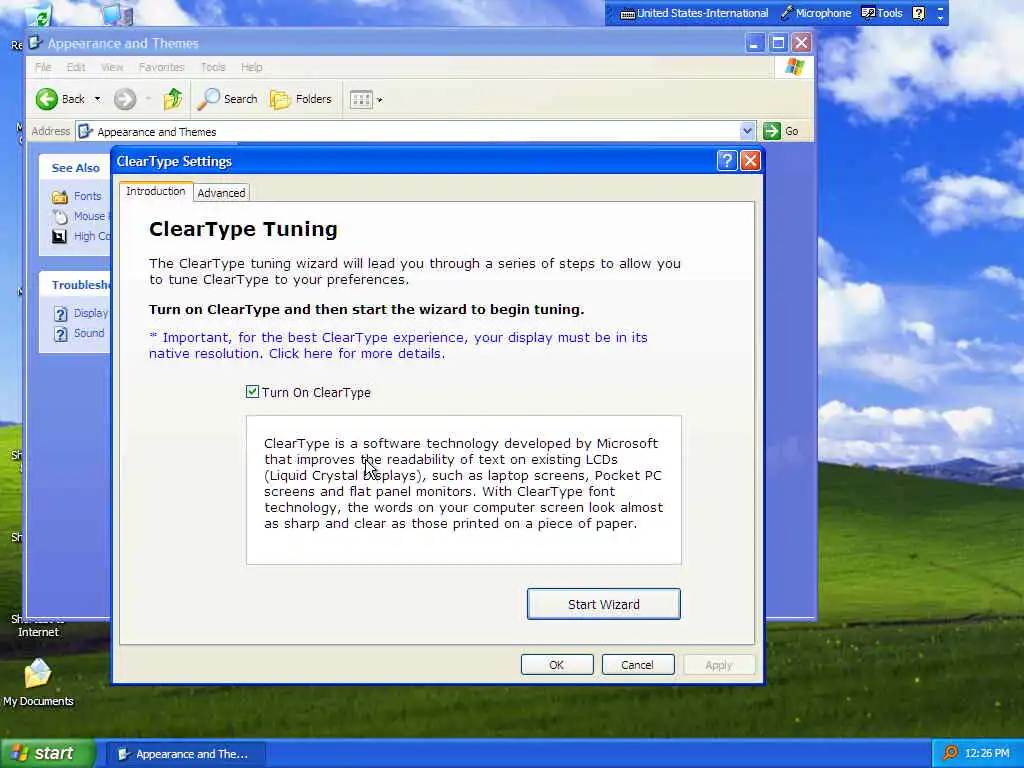Open the Help menu in Explorer
This screenshot has height=768, width=1024.
point(251,67)
